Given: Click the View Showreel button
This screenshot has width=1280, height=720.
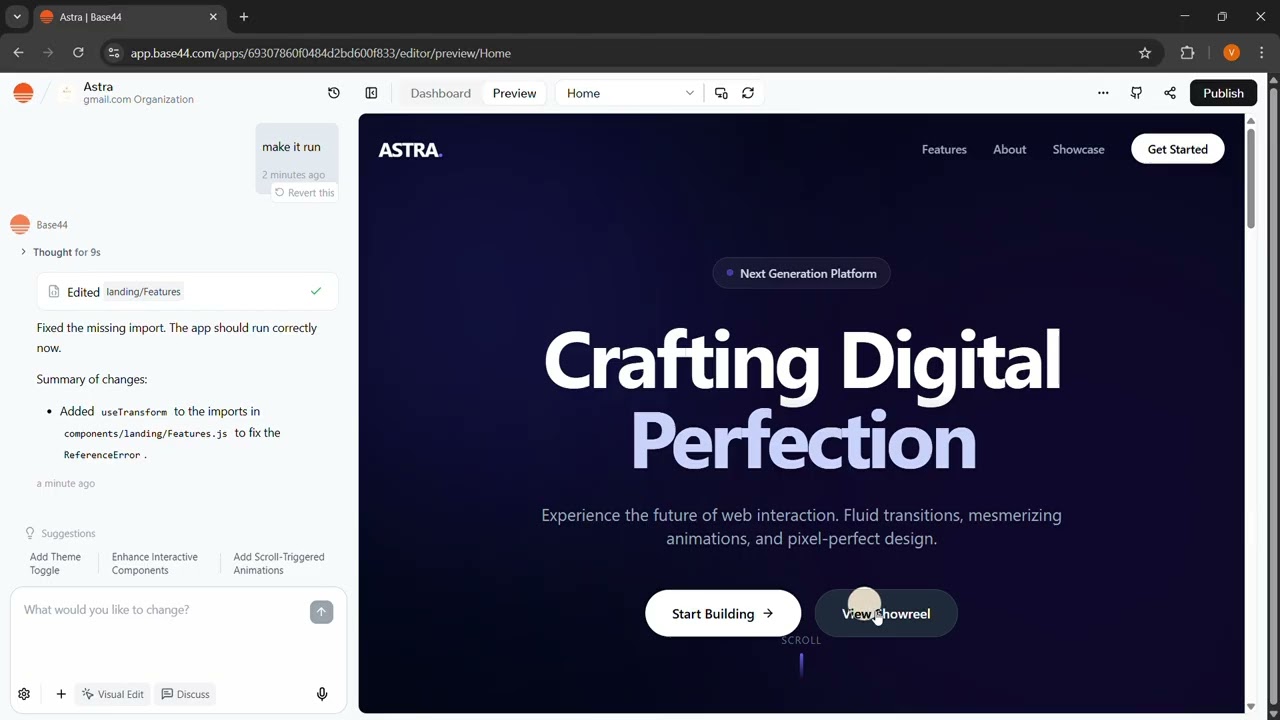Looking at the screenshot, I should tap(886, 613).
